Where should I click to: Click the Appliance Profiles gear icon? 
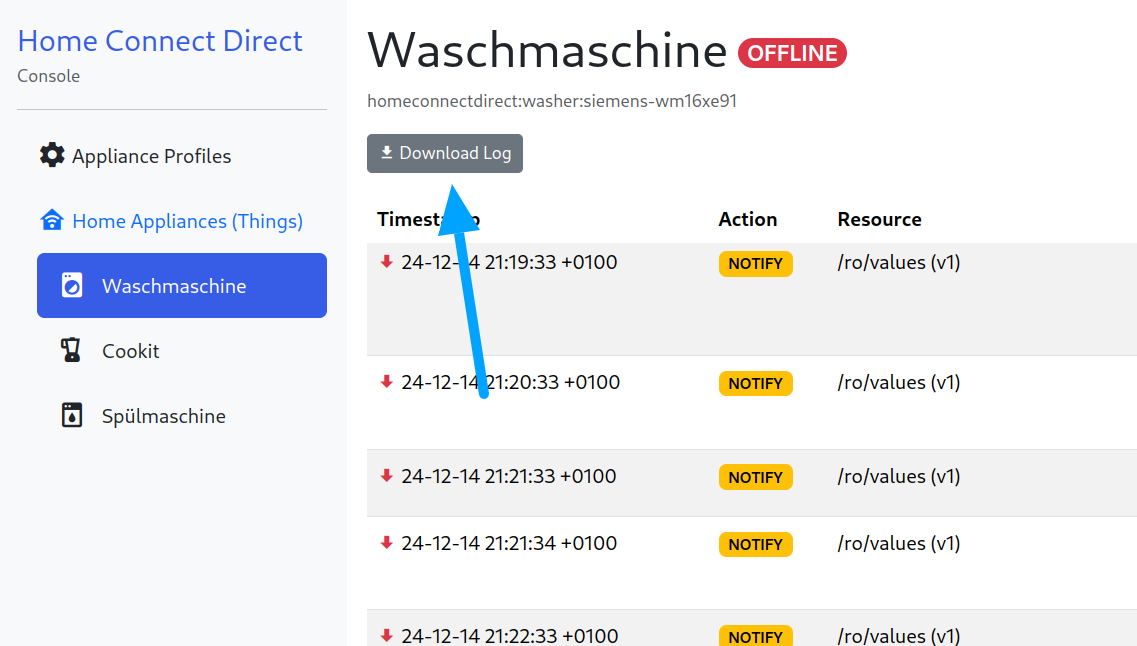pos(52,155)
